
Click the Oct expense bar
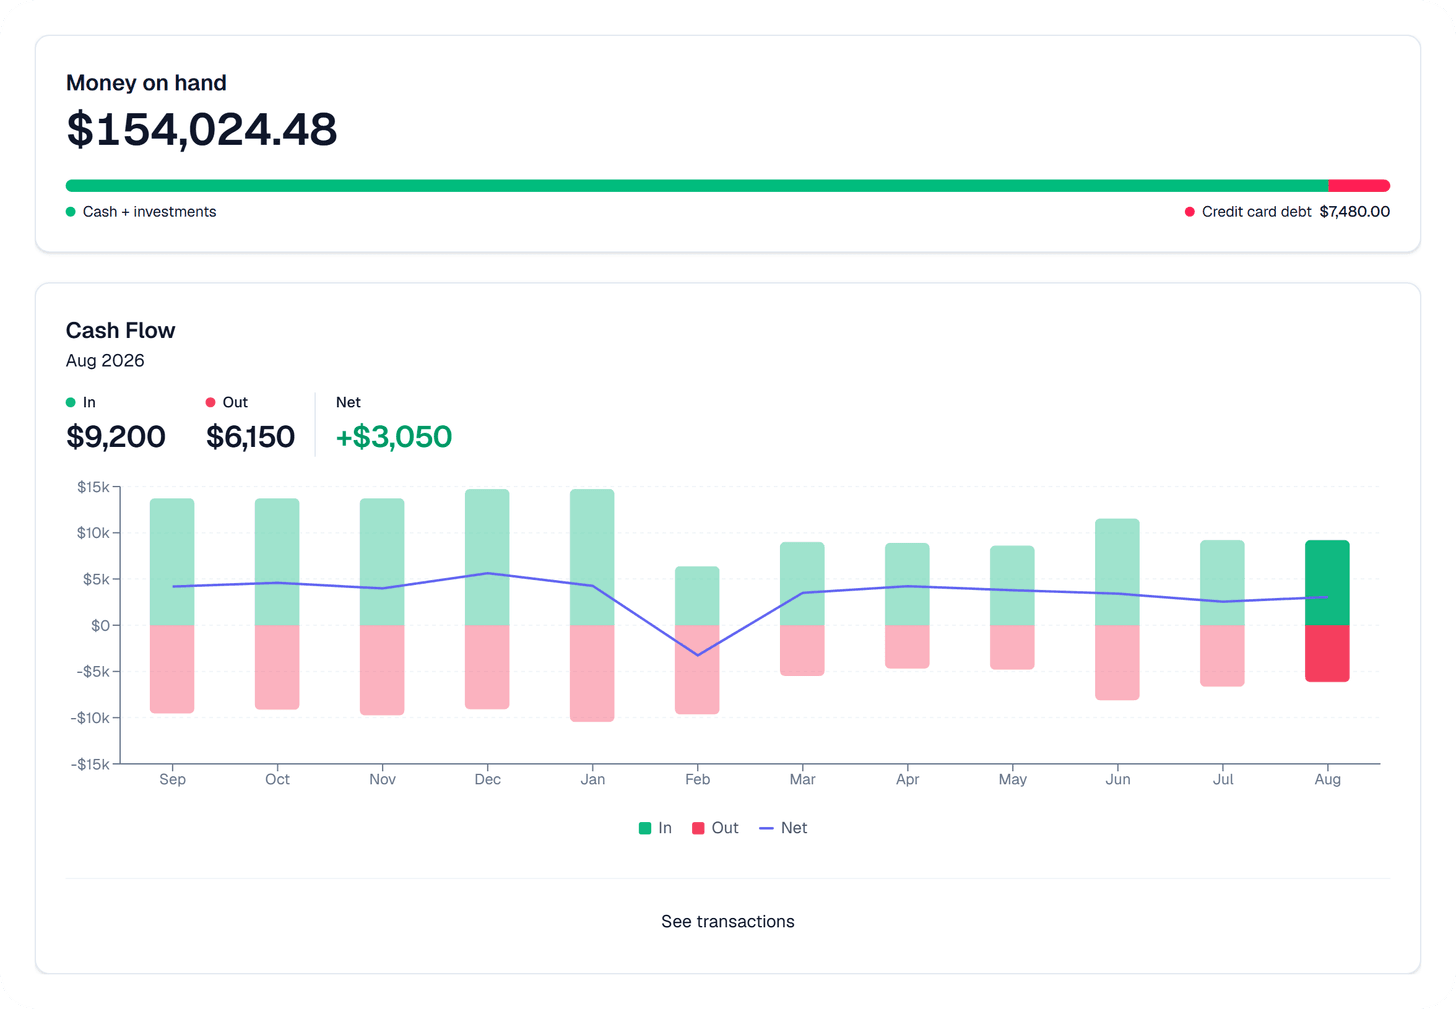click(x=277, y=668)
